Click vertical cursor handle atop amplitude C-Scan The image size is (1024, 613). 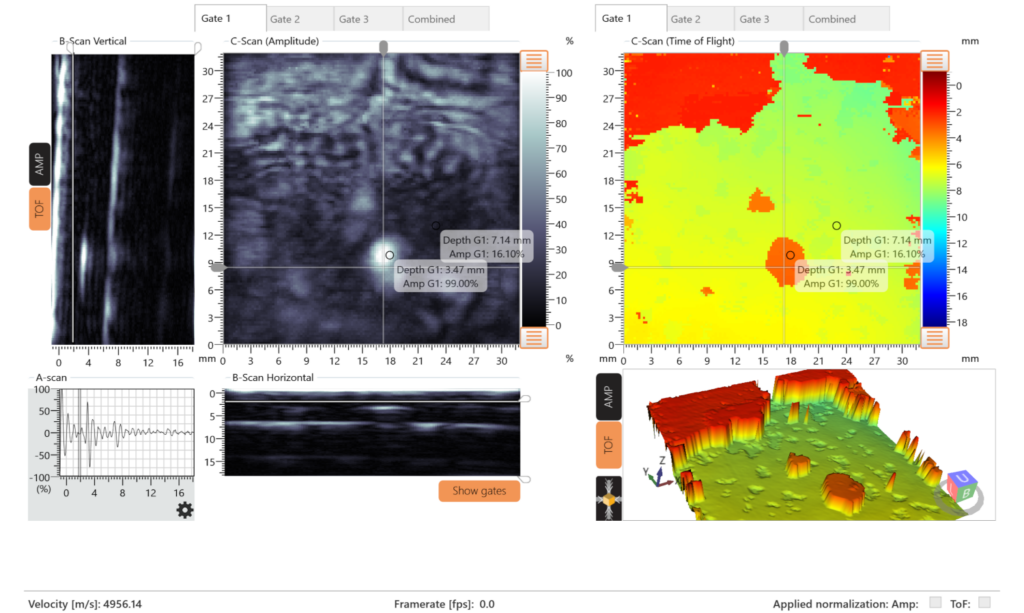[x=382, y=47]
